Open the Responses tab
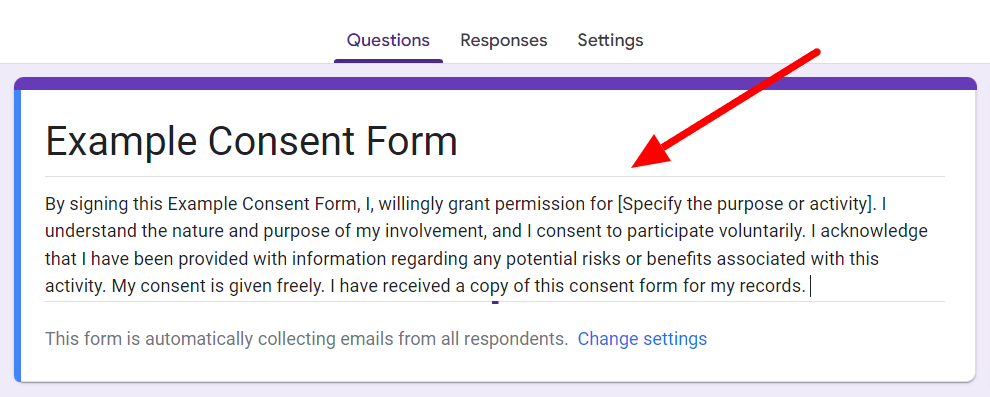 click(x=504, y=40)
